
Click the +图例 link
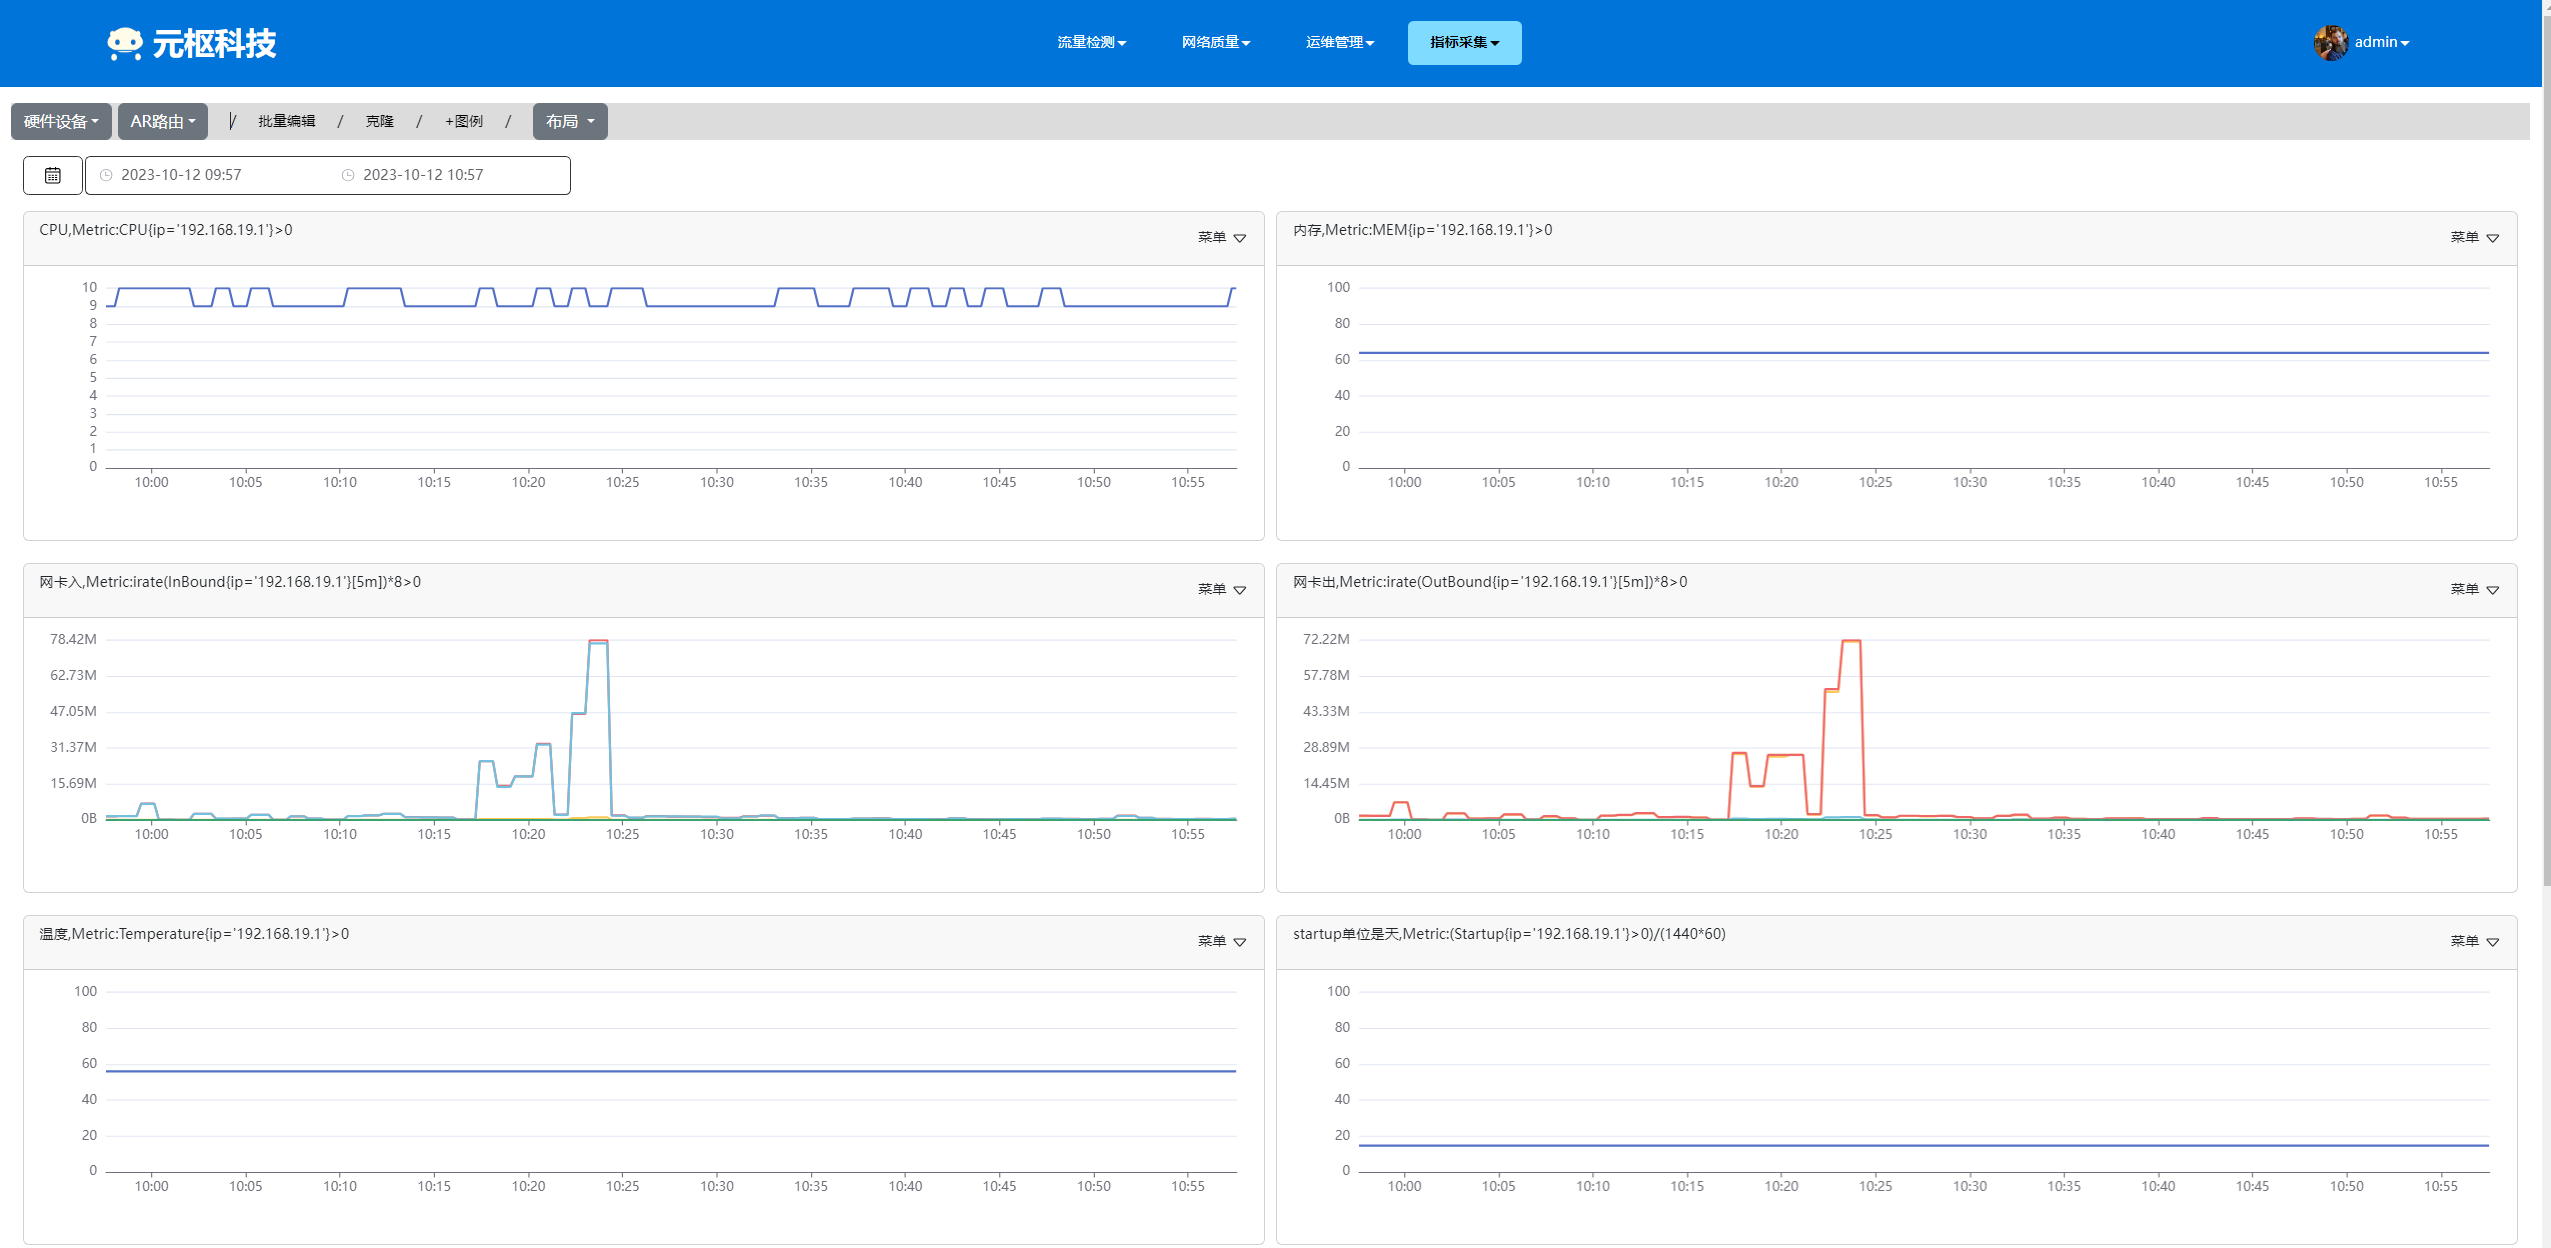pyautogui.click(x=464, y=121)
